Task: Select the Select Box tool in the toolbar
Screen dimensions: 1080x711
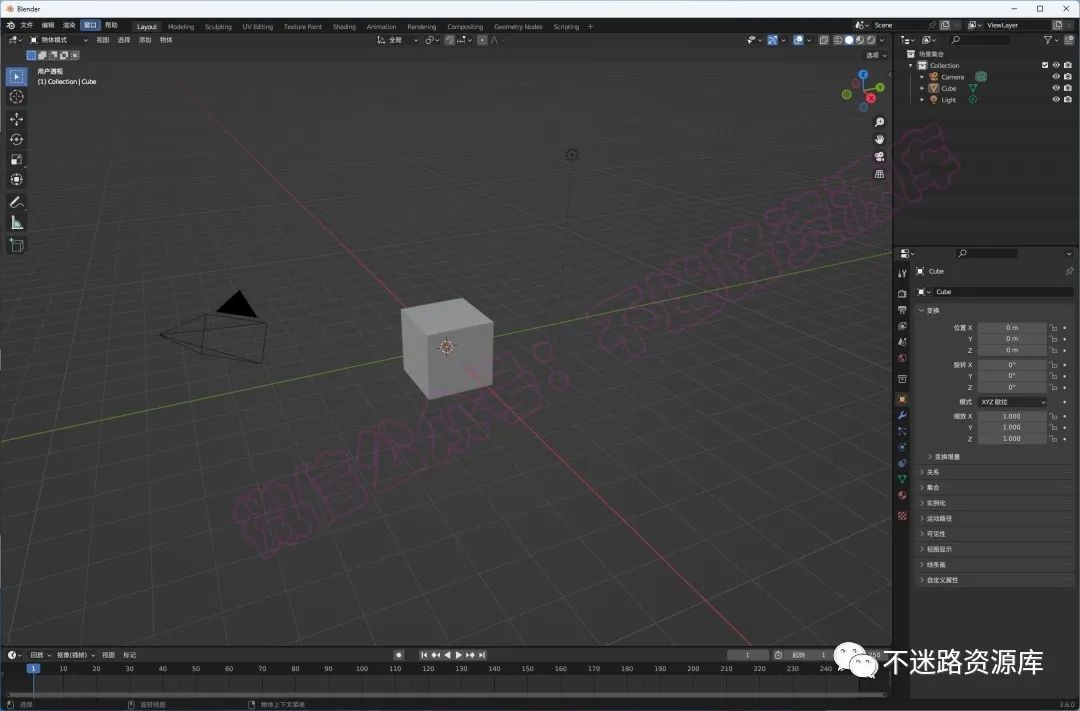Action: (x=17, y=76)
